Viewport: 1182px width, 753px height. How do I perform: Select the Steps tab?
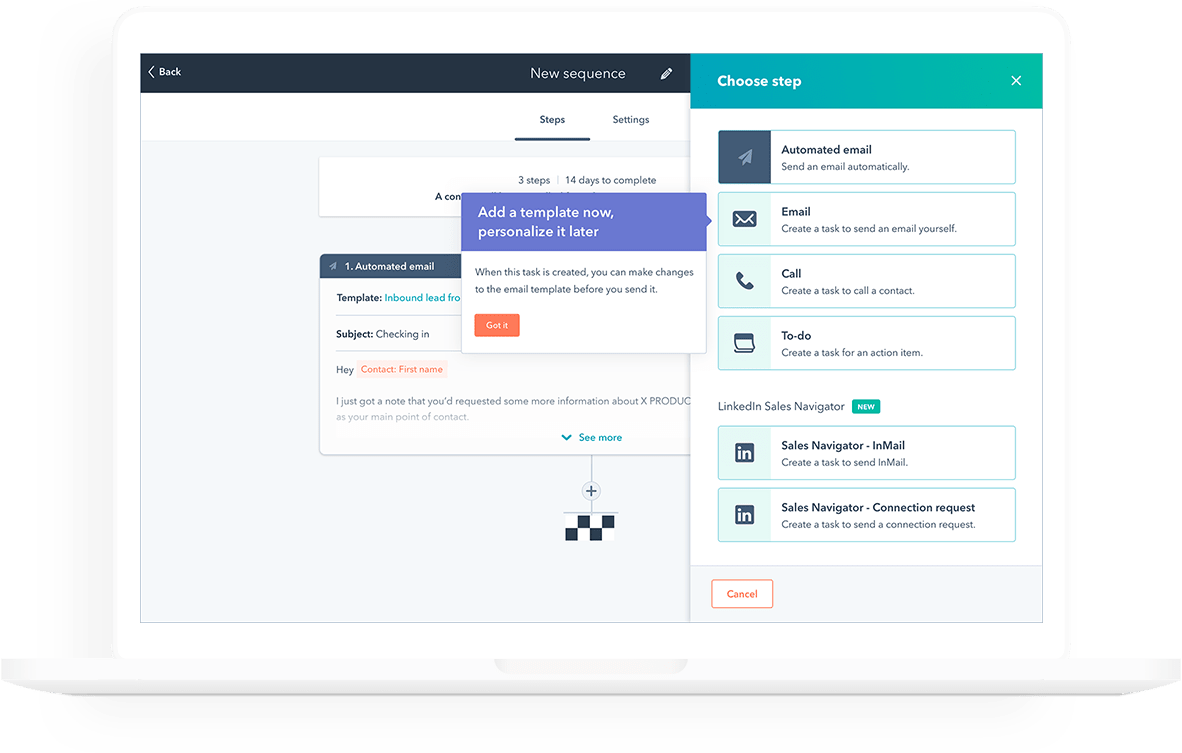pos(552,119)
